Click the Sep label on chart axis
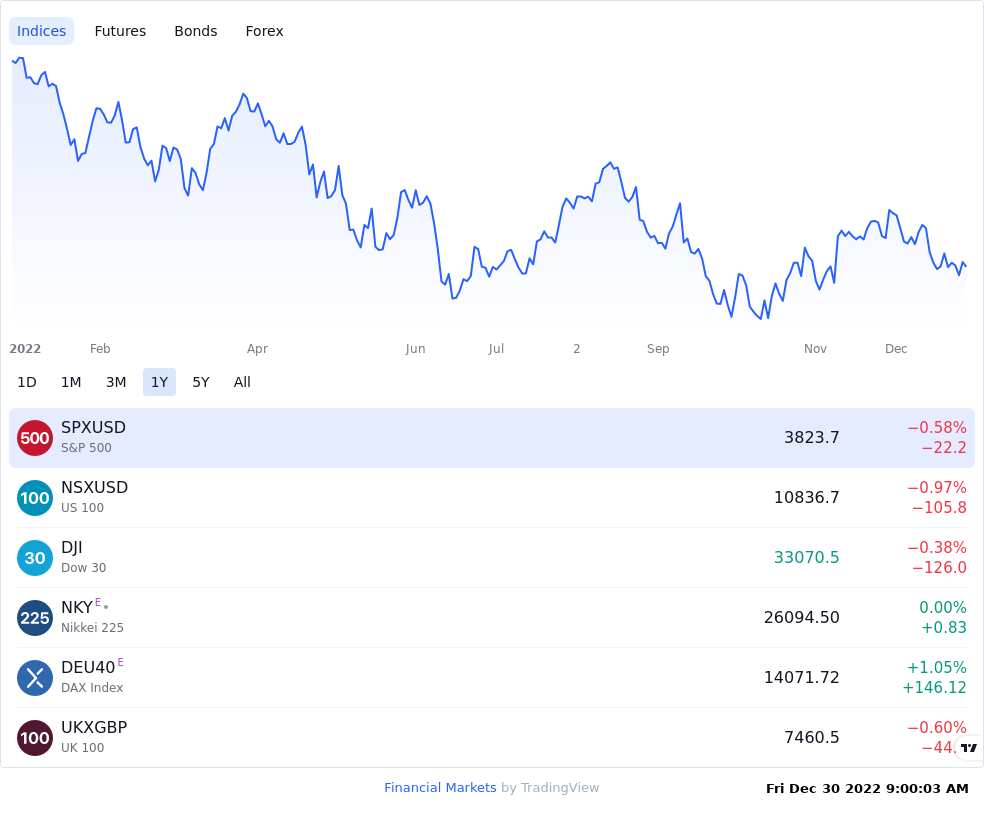Viewport: 984px width, 820px height. pyautogui.click(x=658, y=349)
